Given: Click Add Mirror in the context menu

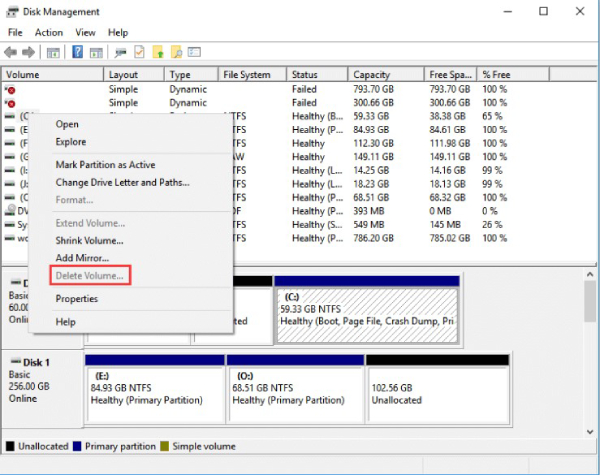Looking at the screenshot, I should (x=82, y=258).
